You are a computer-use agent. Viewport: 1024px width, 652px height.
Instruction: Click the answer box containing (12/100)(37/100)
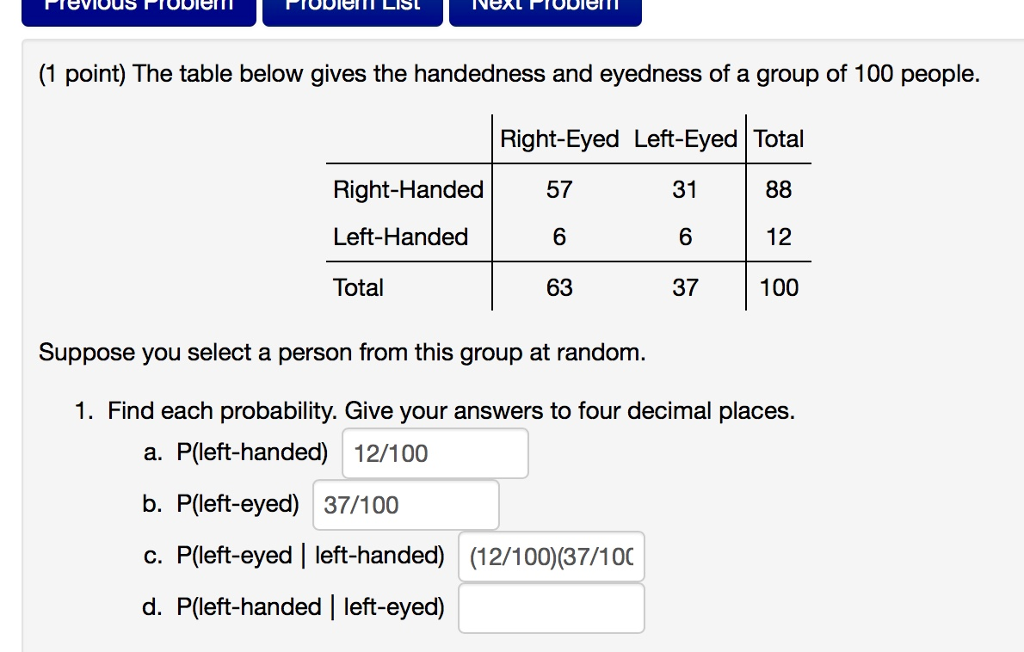point(550,556)
